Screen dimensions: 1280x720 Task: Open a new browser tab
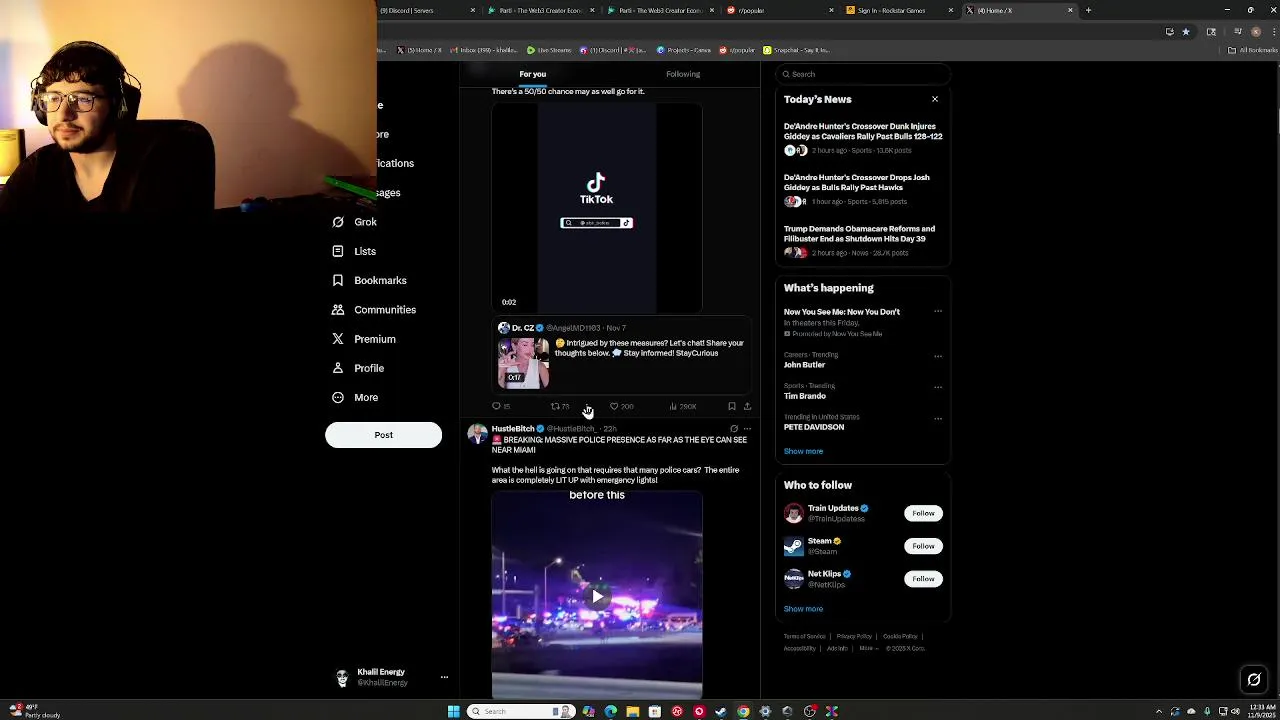[1088, 10]
